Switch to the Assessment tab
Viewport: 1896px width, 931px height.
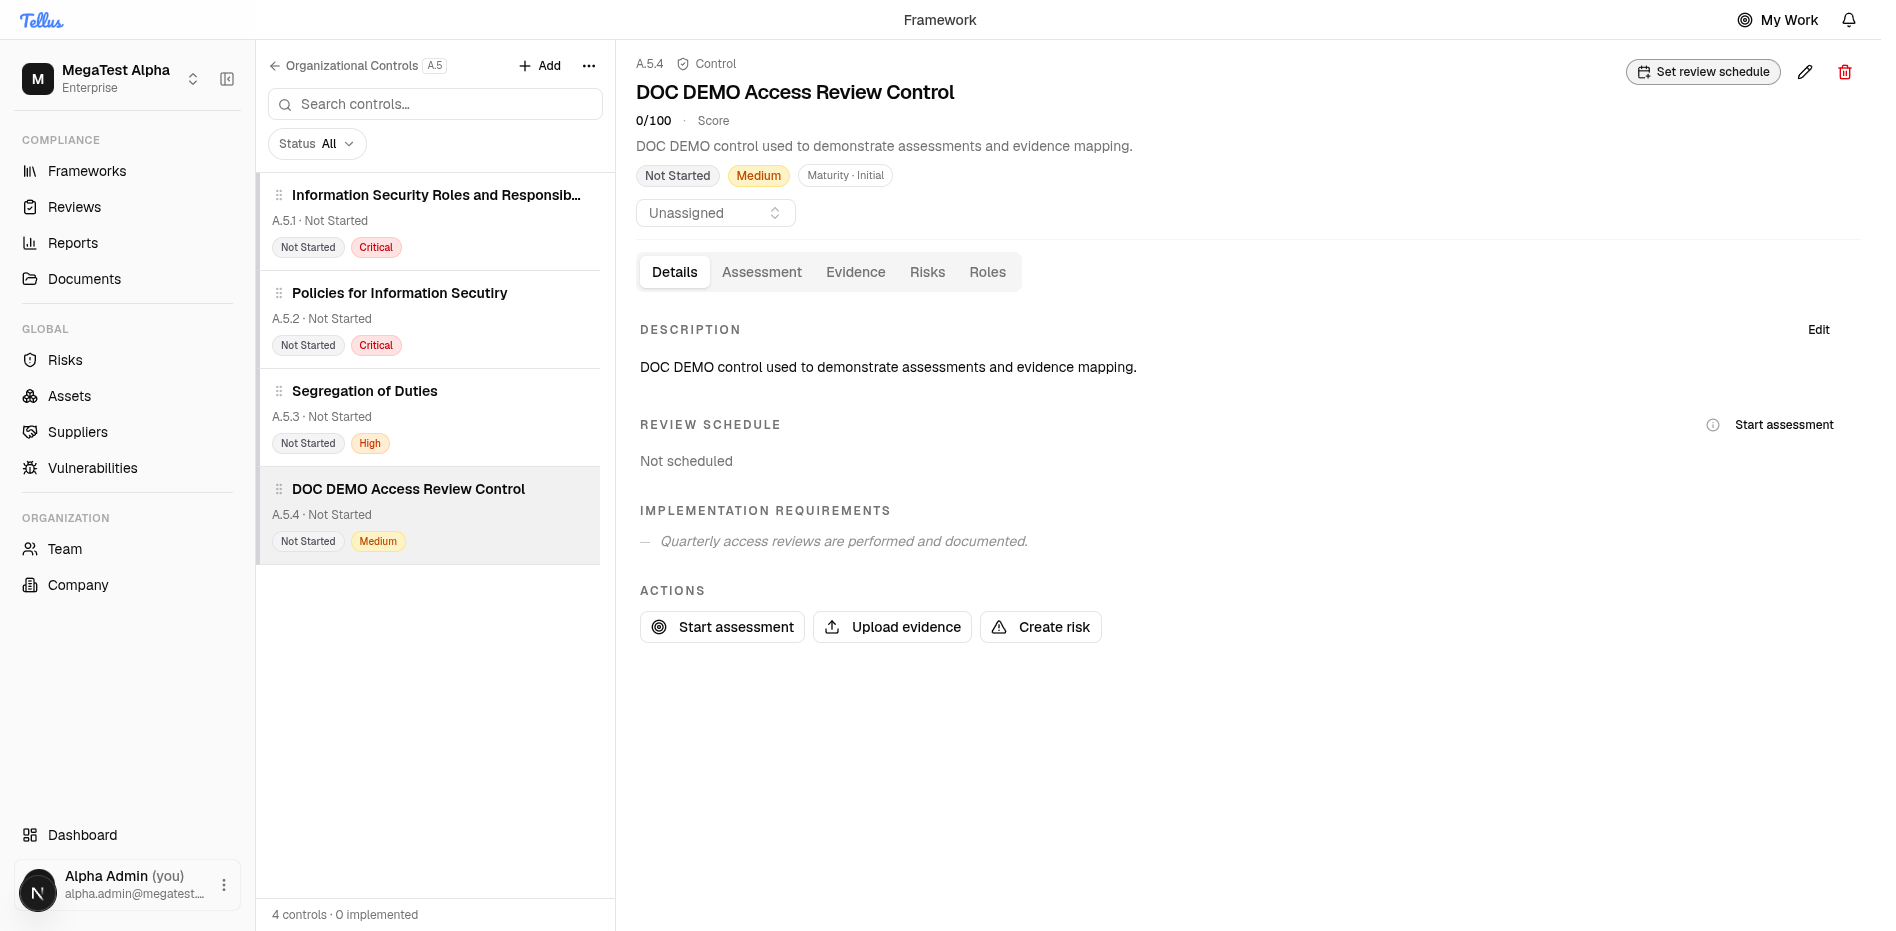click(762, 272)
